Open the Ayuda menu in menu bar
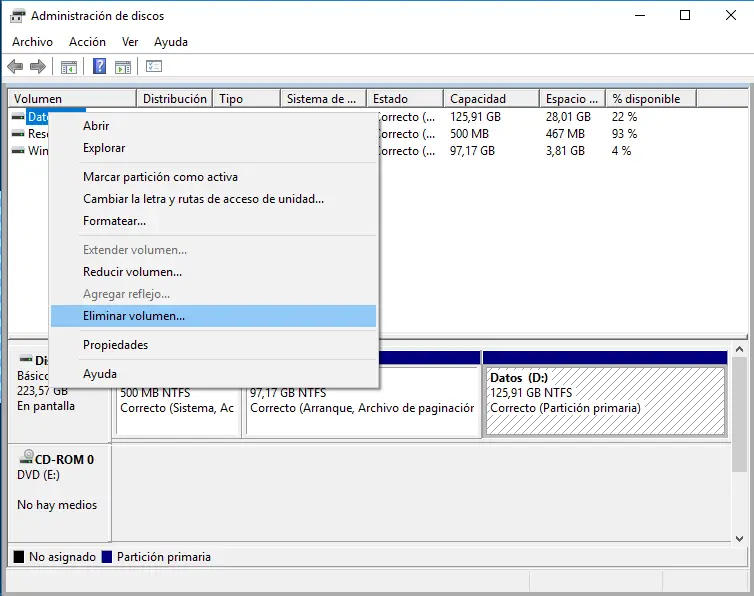This screenshot has width=754, height=596. [x=171, y=42]
